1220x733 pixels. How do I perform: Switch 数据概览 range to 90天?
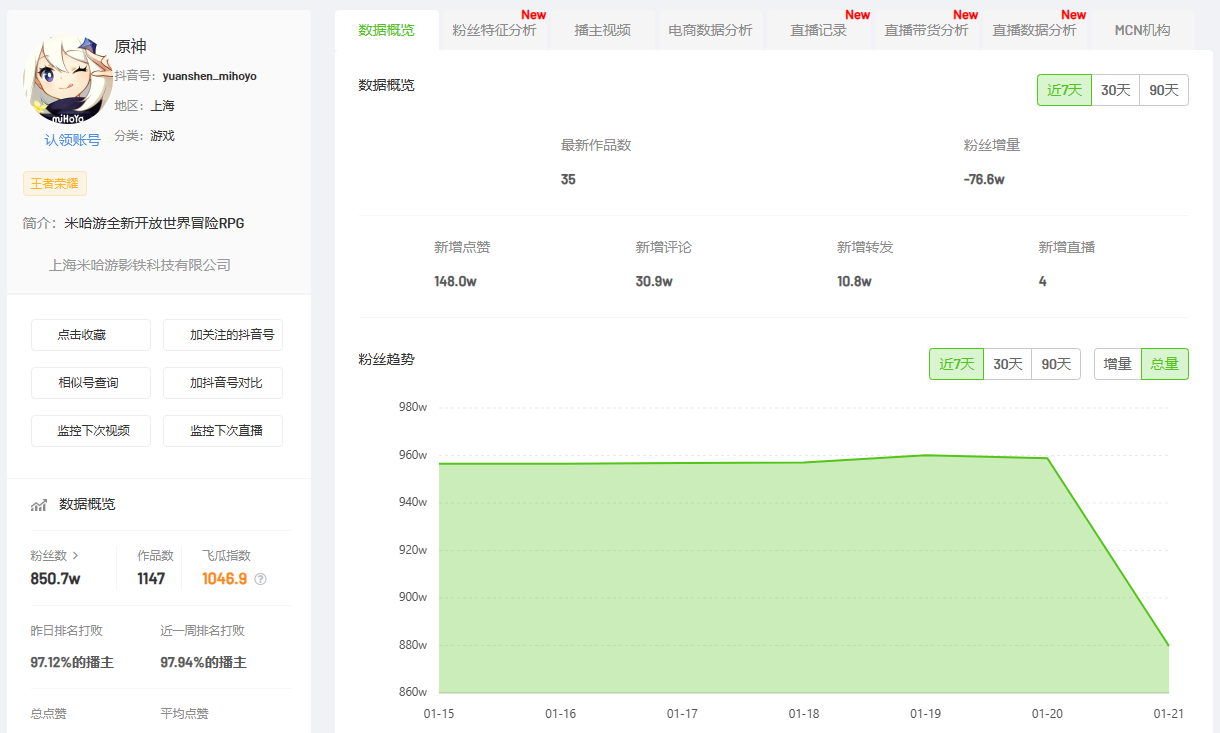pyautogui.click(x=1163, y=90)
